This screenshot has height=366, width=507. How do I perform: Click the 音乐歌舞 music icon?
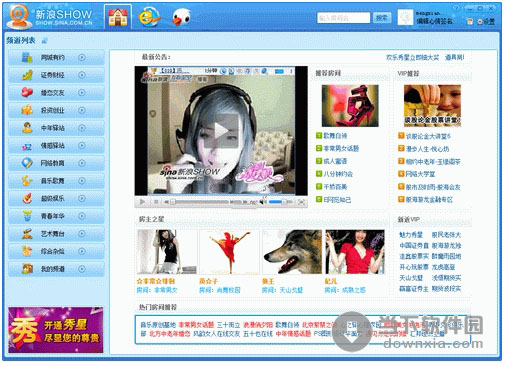(x=27, y=181)
